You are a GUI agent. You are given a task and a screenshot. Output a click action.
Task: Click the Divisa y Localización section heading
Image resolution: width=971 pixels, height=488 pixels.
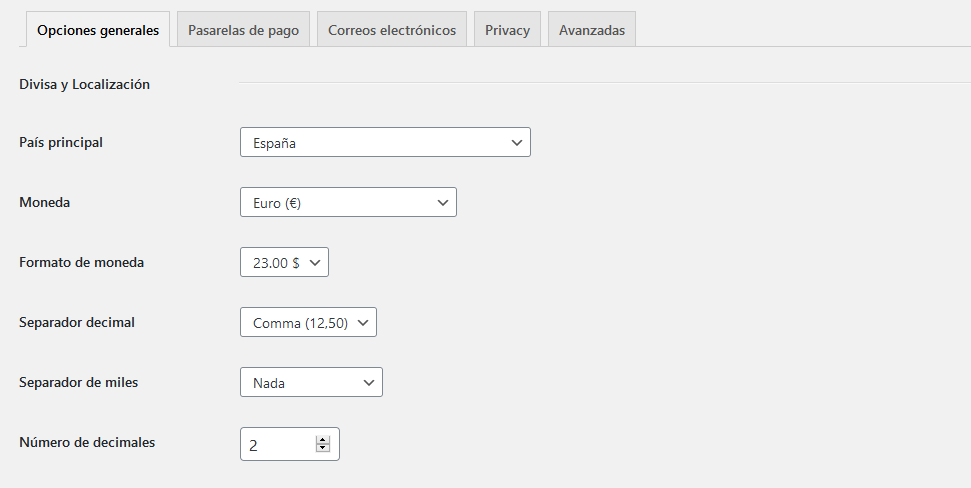[85, 84]
